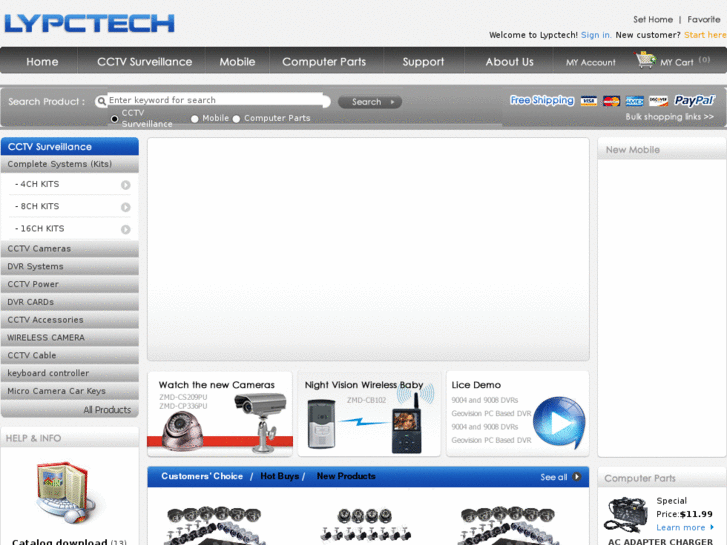Image resolution: width=727 pixels, height=545 pixels.
Task: Click the ZMD-CS209PU model text
Action: 183,397
